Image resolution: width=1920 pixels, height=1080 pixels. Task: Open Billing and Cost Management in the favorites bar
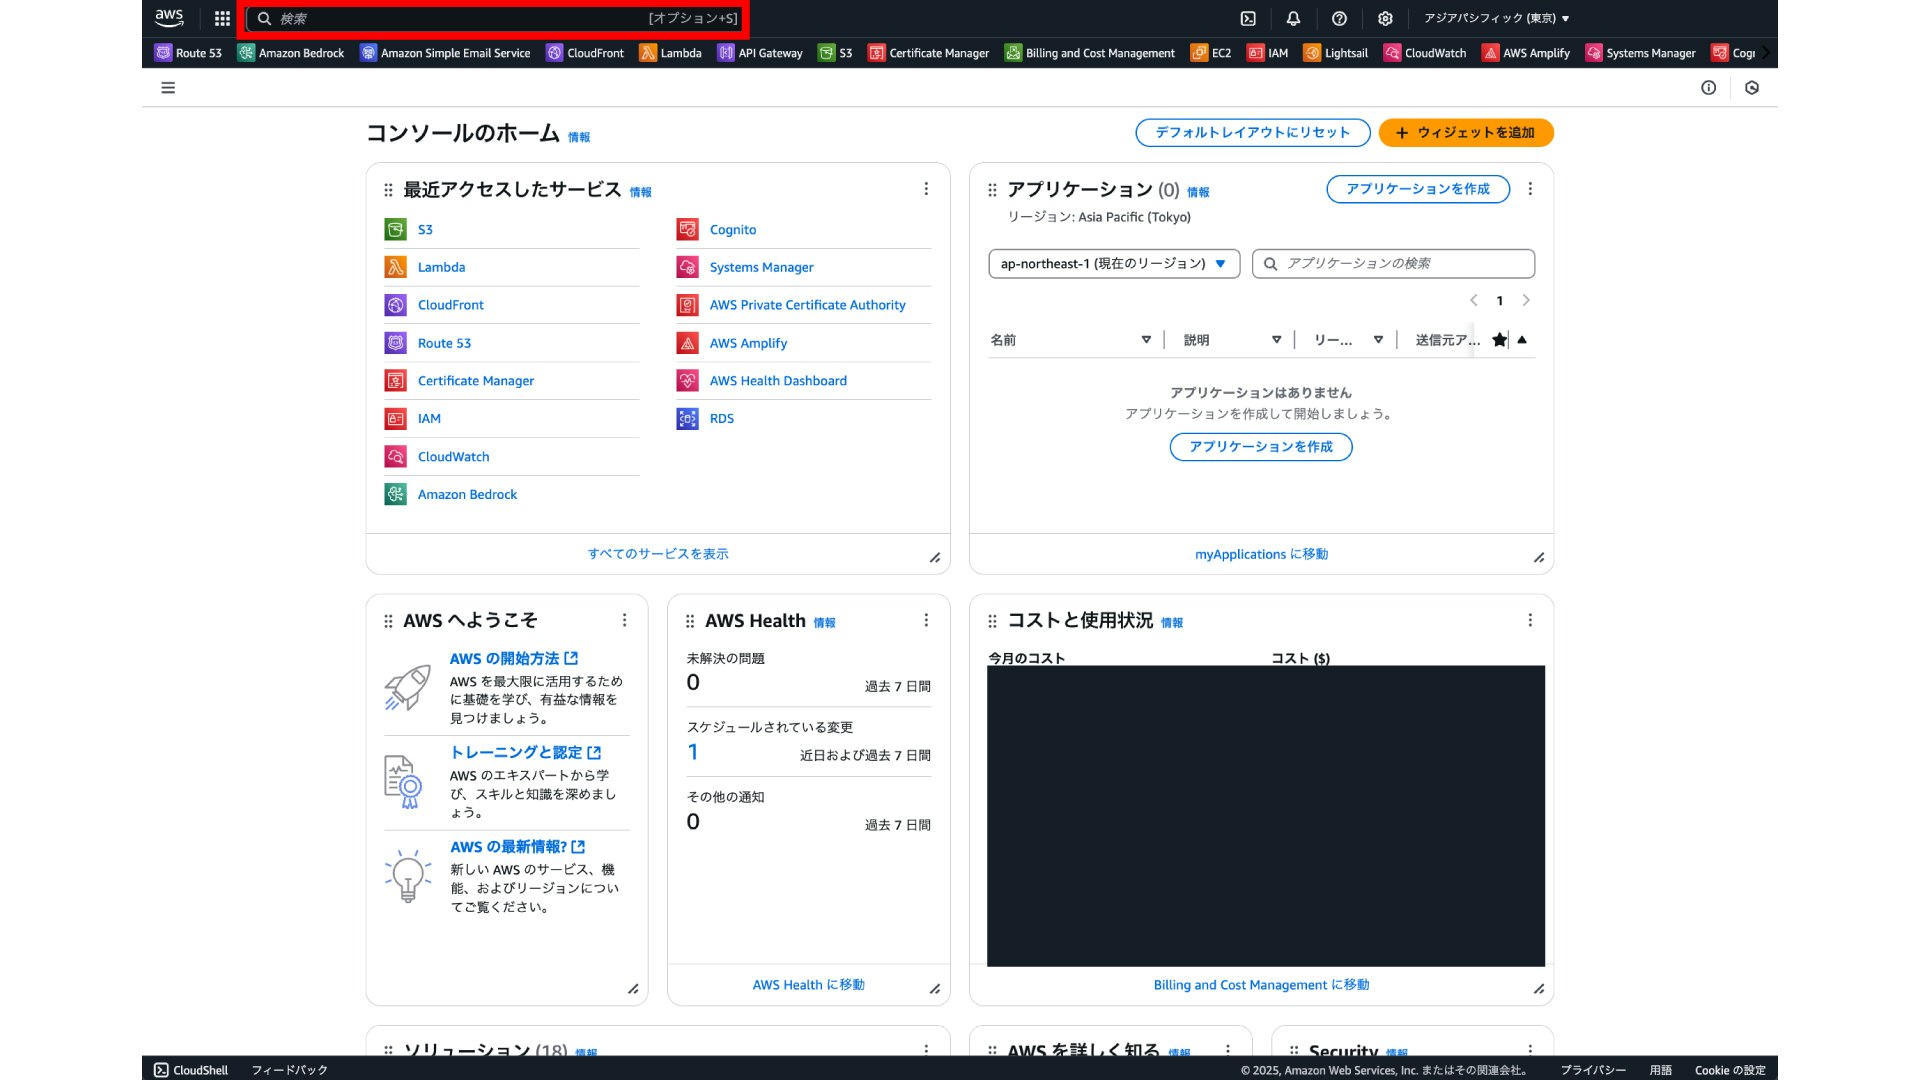pyautogui.click(x=1090, y=53)
